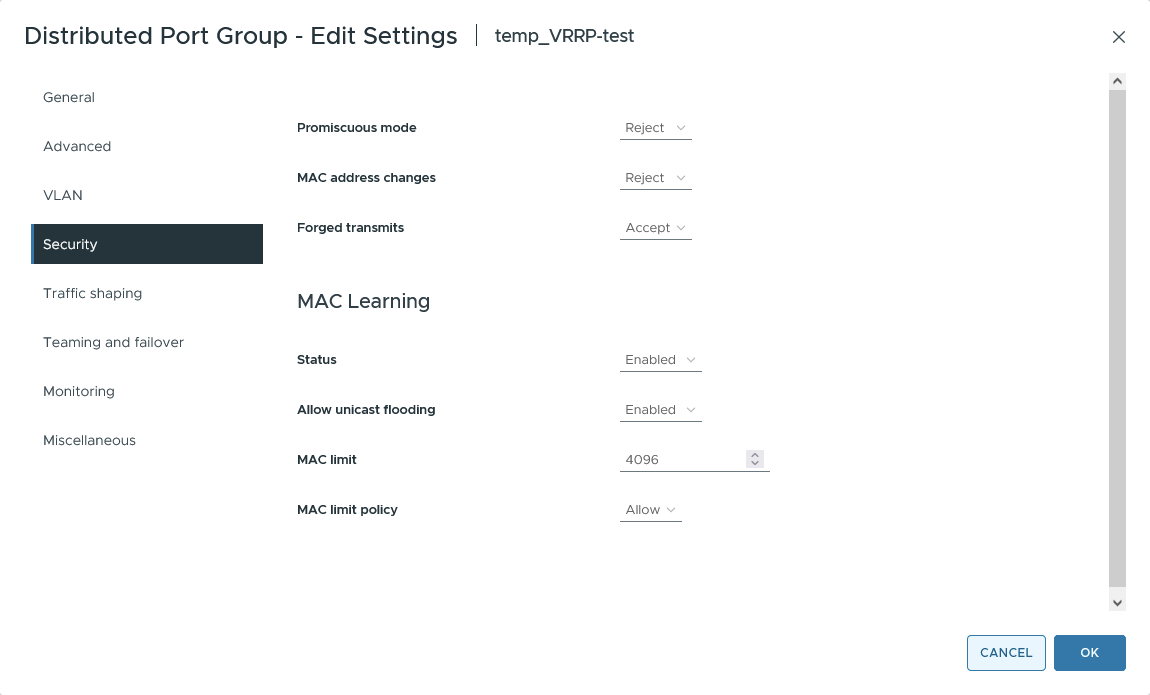Click the OK button to save

point(1089,652)
